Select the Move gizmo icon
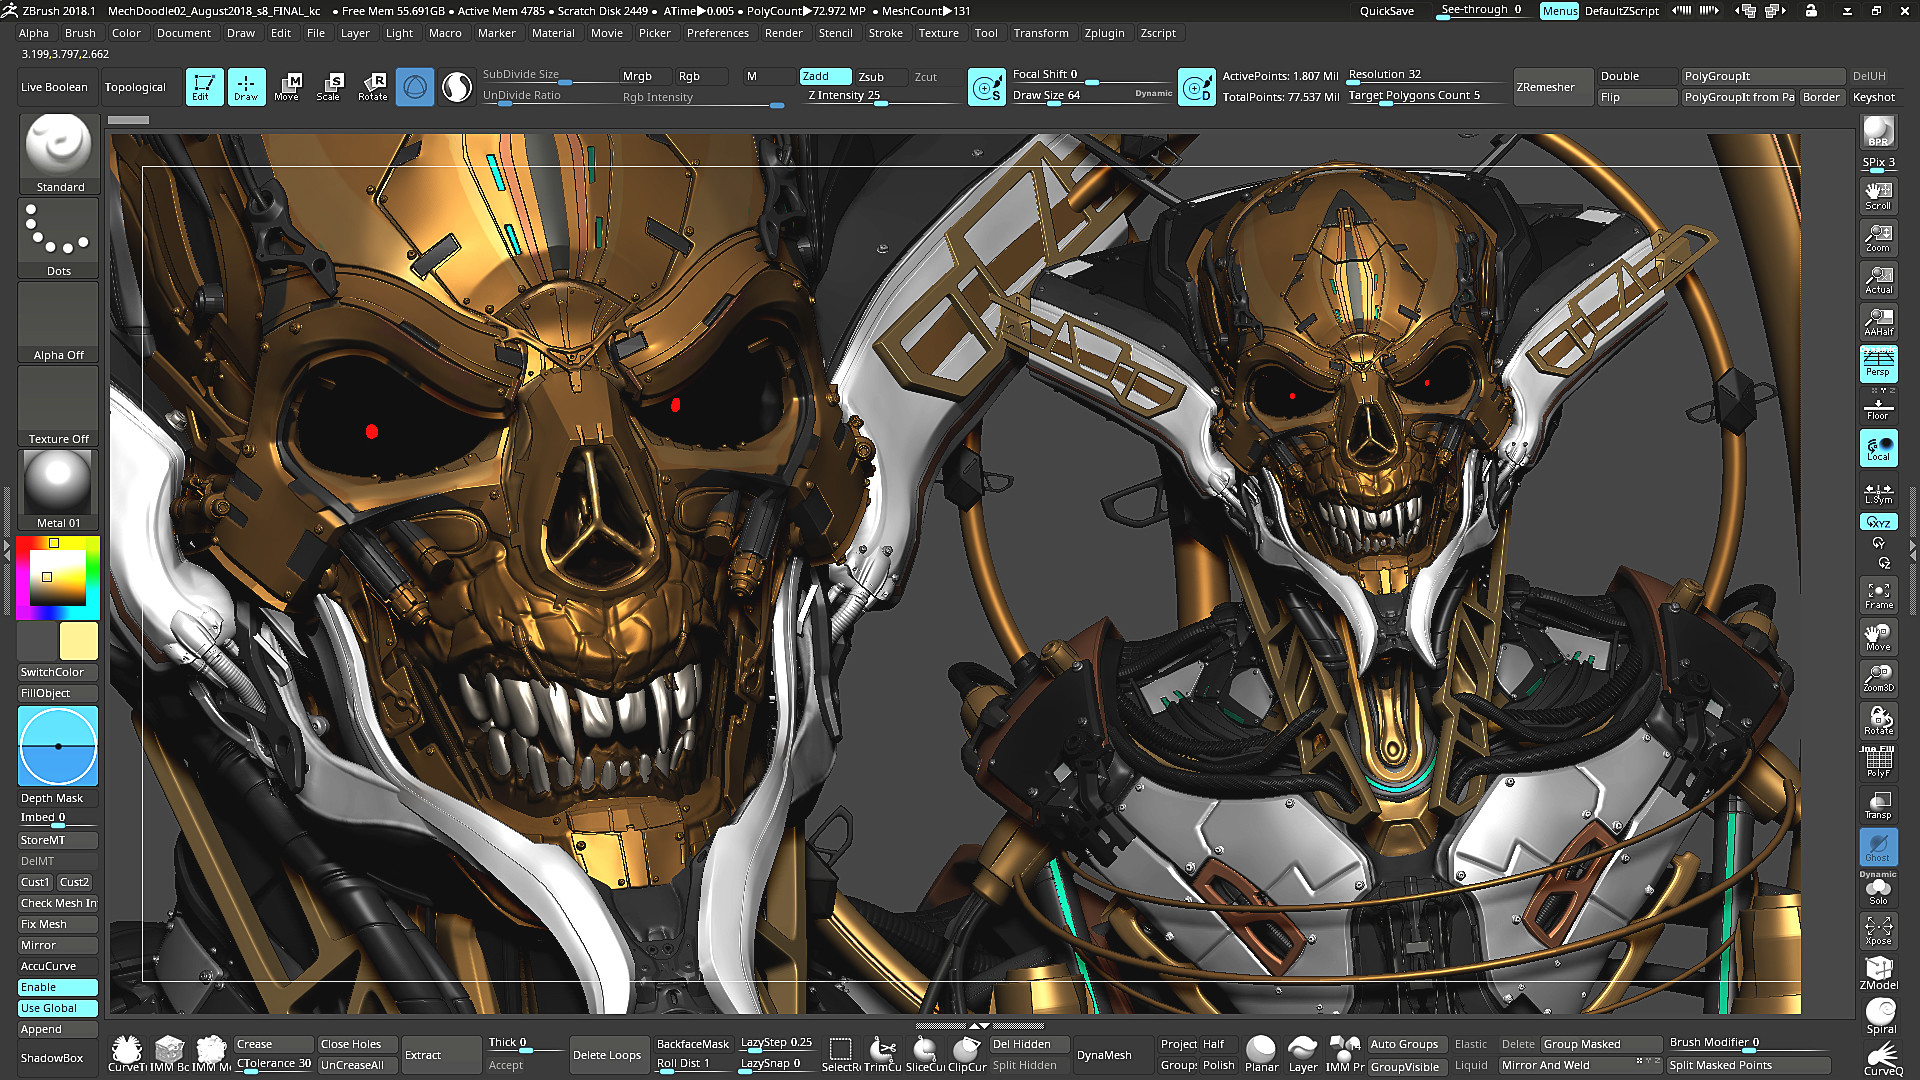The height and width of the screenshot is (1080, 1920). coord(288,87)
